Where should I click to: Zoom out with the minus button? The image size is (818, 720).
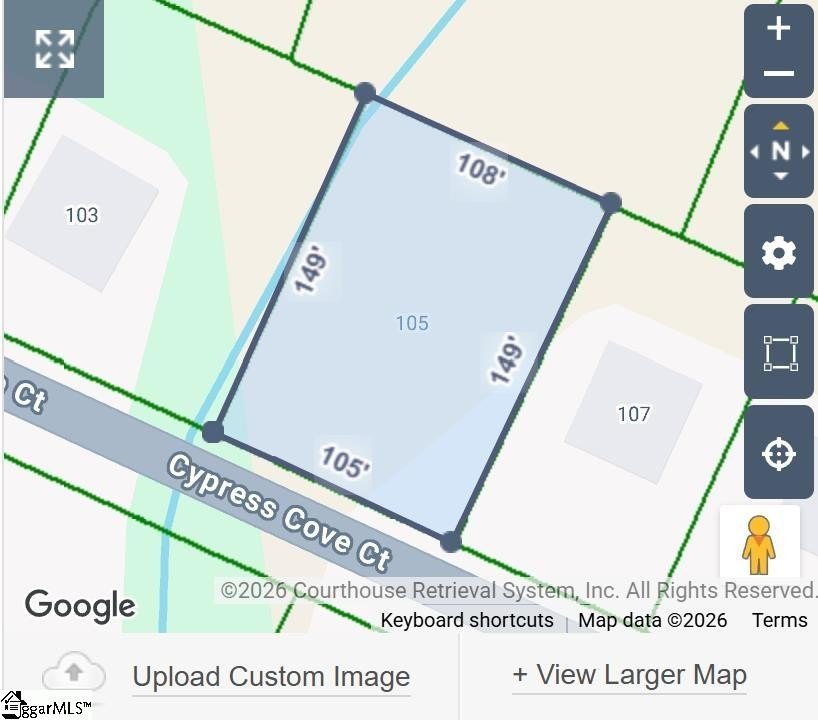(x=778, y=74)
